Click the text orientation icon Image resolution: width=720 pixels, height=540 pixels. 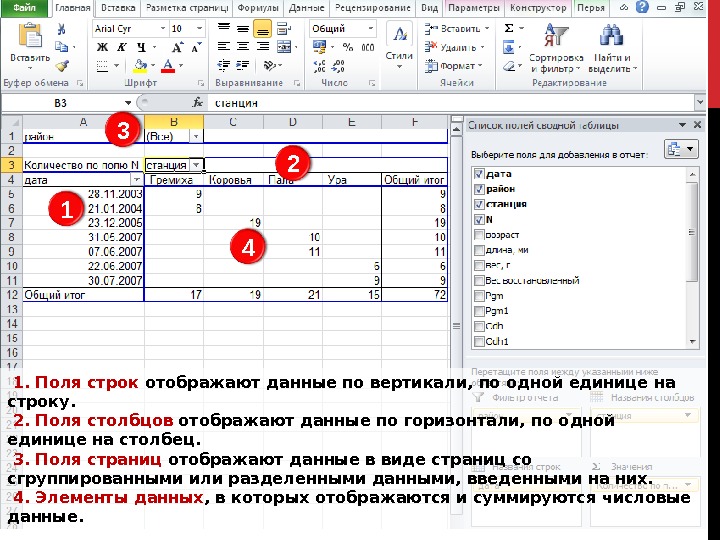(x=270, y=66)
